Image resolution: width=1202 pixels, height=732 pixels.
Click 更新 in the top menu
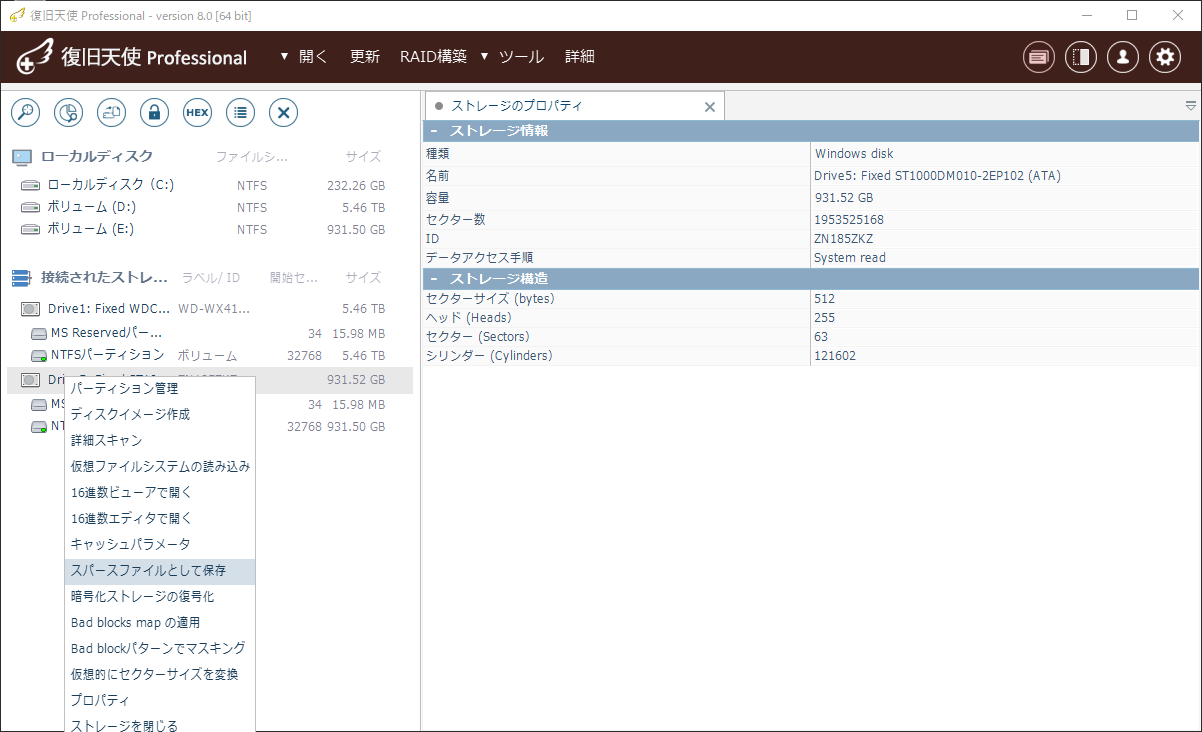pos(365,57)
